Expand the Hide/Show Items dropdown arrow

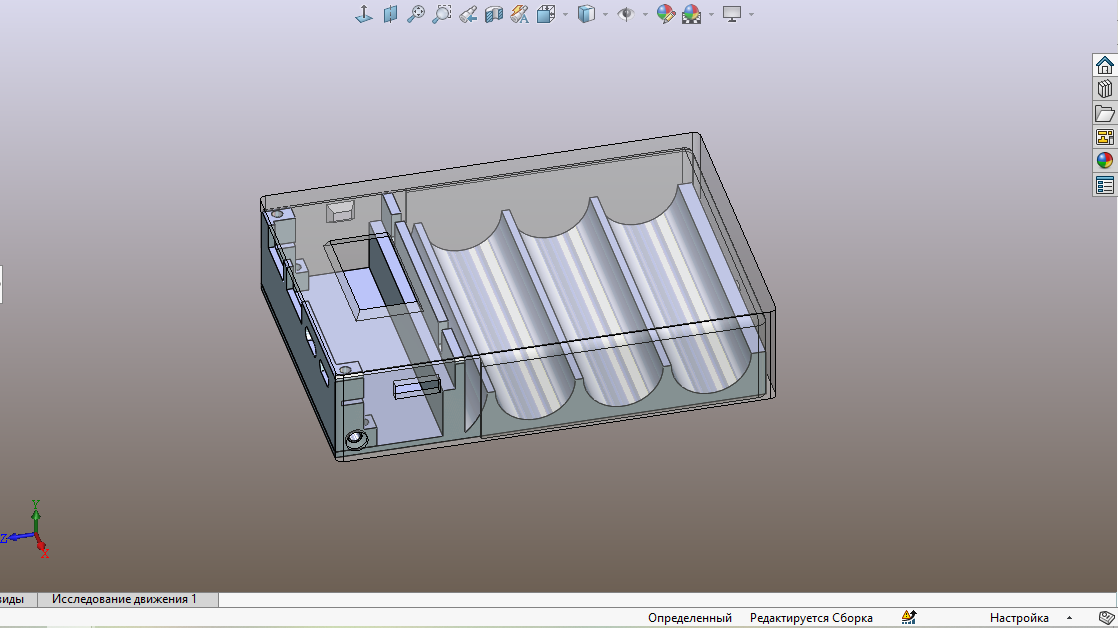click(645, 14)
